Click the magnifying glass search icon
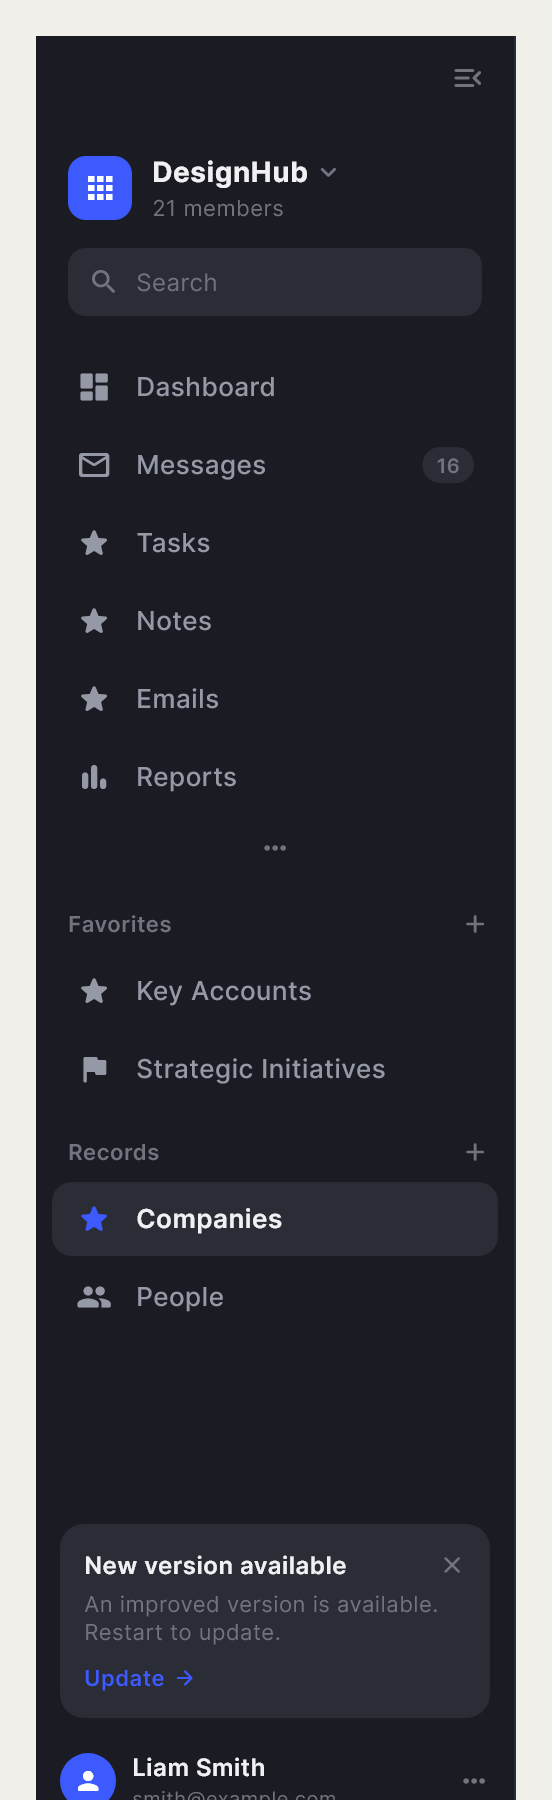This screenshot has height=1800, width=552. 103,282
